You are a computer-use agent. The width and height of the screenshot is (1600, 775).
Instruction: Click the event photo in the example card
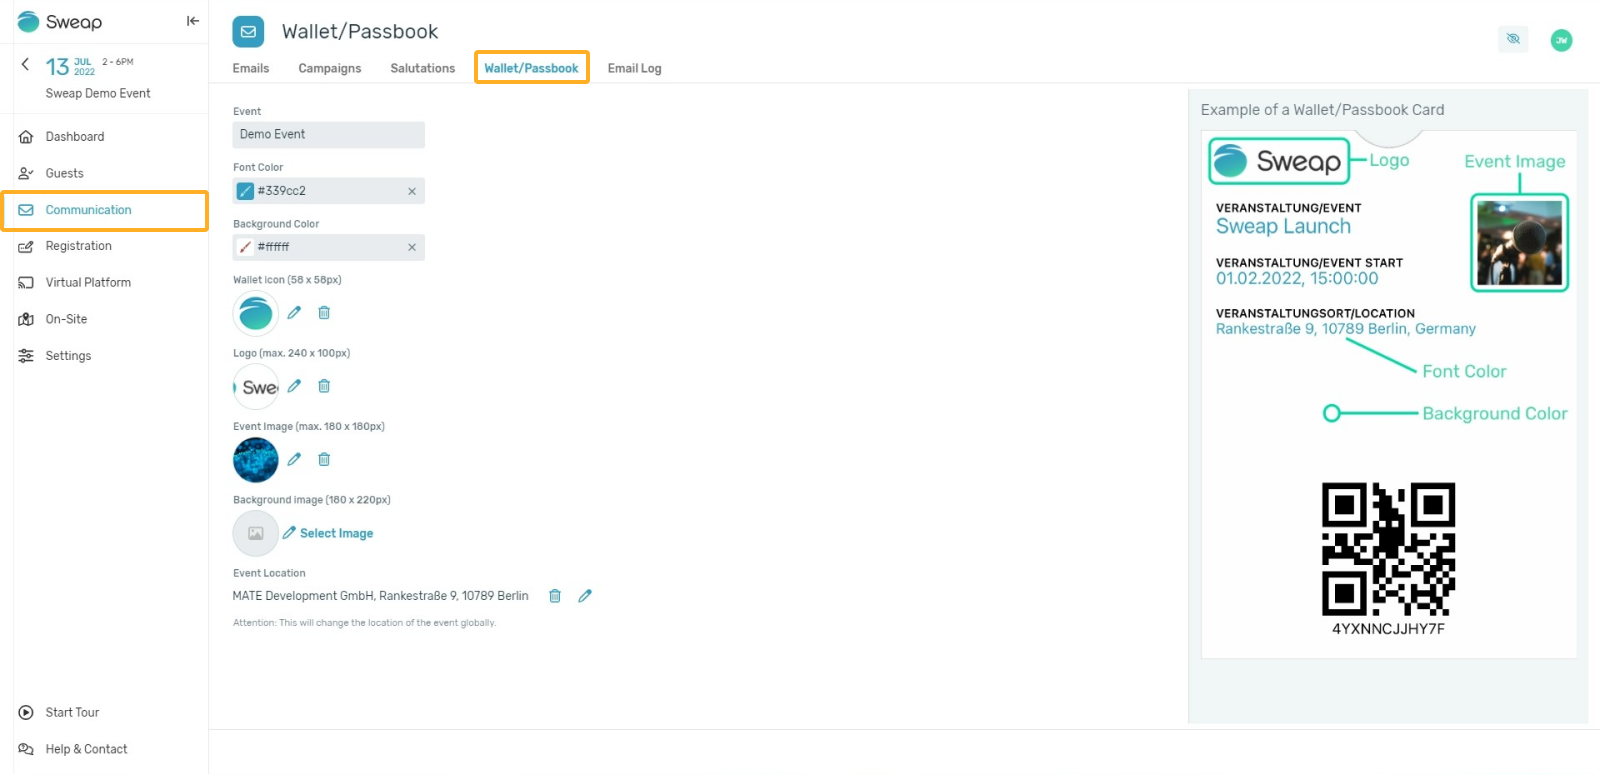pyautogui.click(x=1519, y=243)
